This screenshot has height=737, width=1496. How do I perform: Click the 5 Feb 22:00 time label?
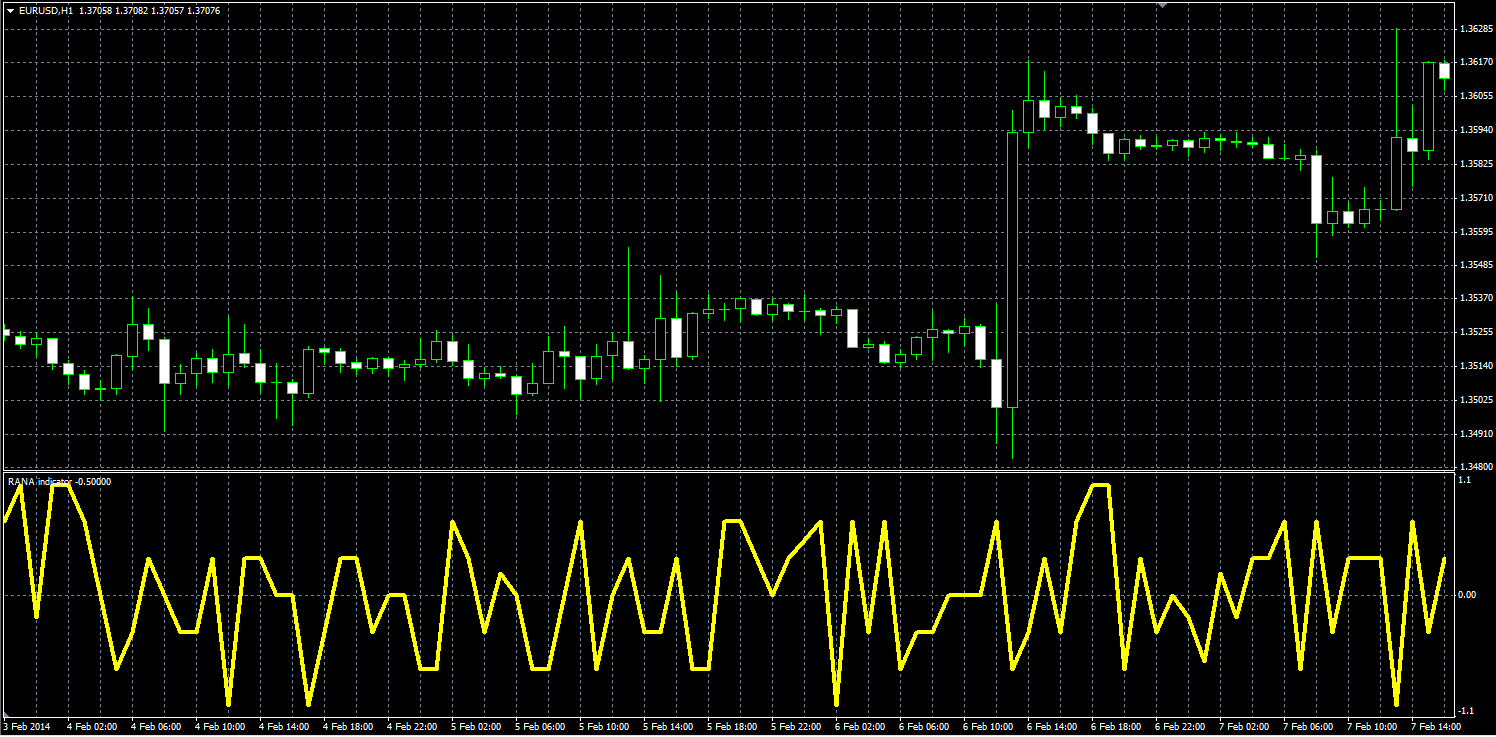[x=796, y=727]
